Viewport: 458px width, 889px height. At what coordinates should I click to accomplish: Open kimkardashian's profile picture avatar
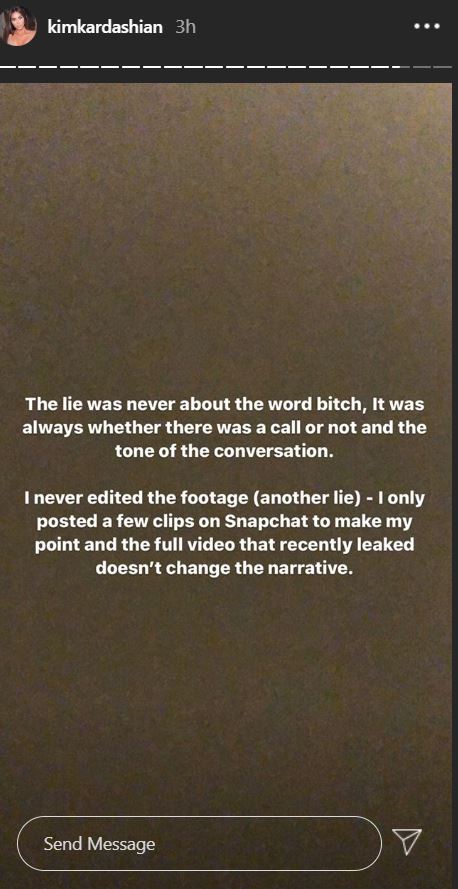point(19,26)
